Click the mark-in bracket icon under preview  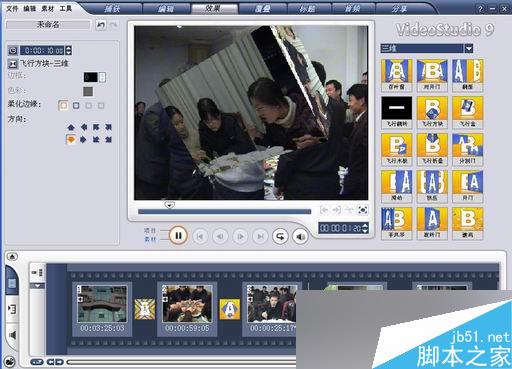click(x=324, y=210)
